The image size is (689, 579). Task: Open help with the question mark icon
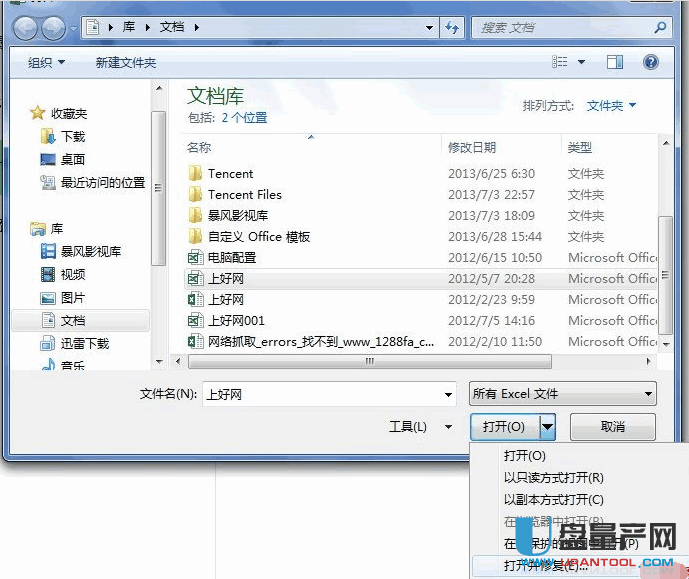(x=650, y=62)
